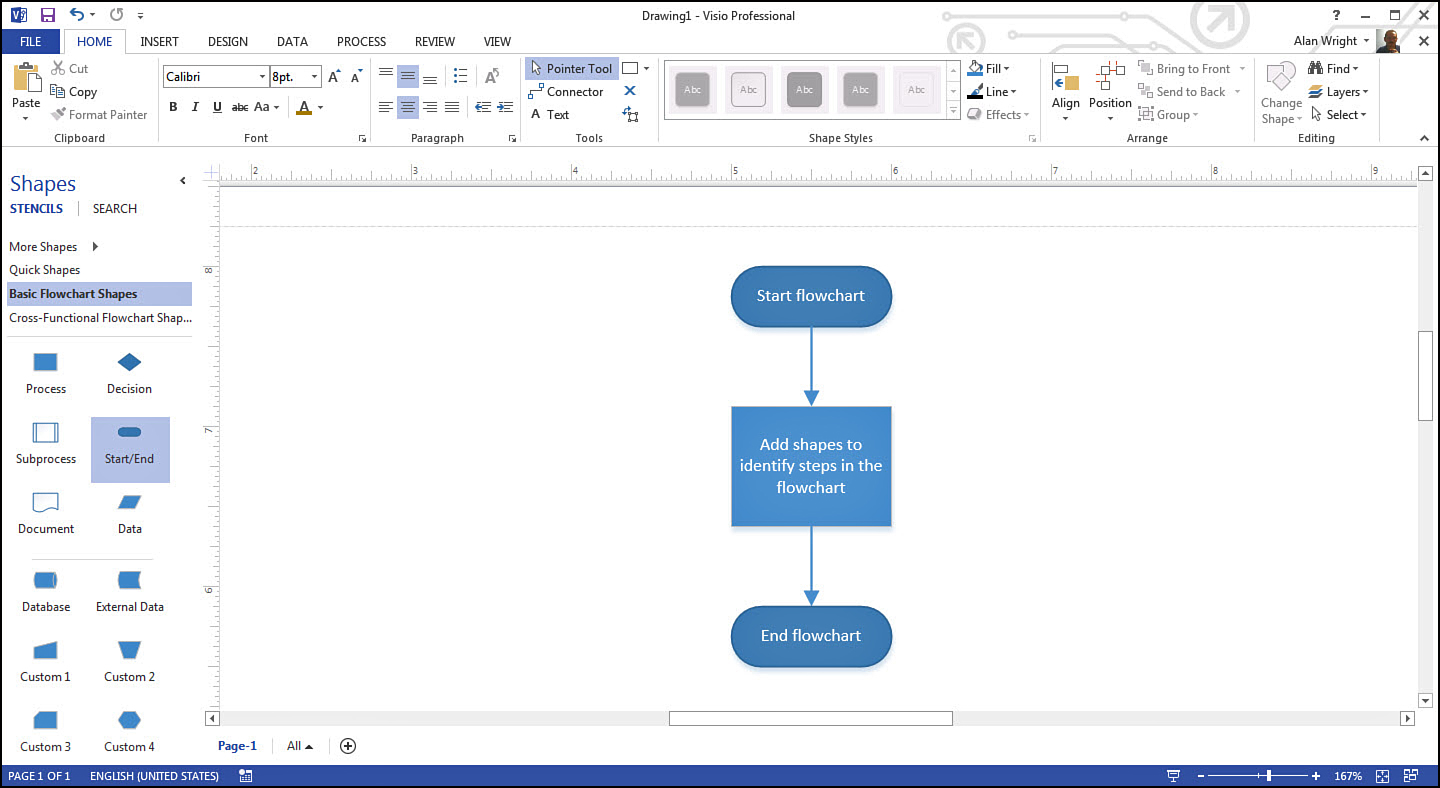
Task: Toggle Bold formatting
Action: click(x=173, y=107)
